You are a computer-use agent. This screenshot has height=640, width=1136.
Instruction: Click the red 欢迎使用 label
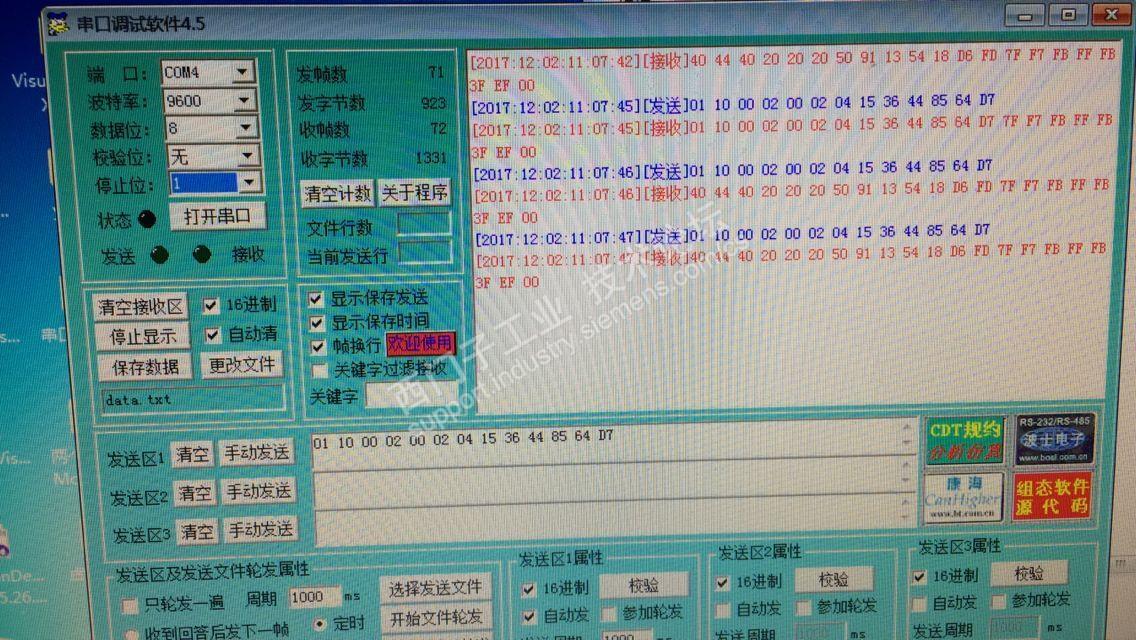click(420, 344)
